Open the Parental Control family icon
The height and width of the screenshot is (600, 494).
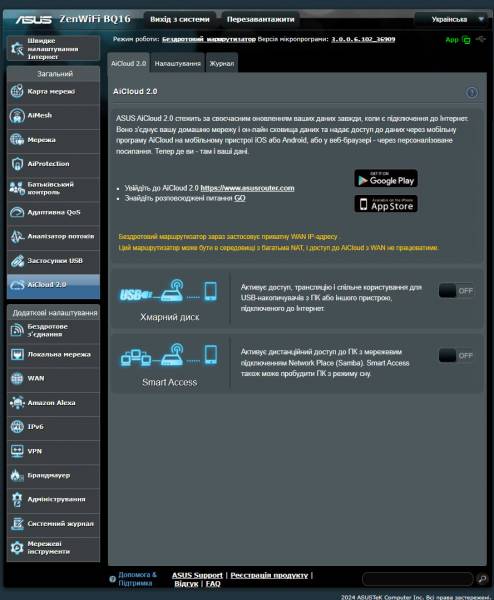(x=17, y=188)
